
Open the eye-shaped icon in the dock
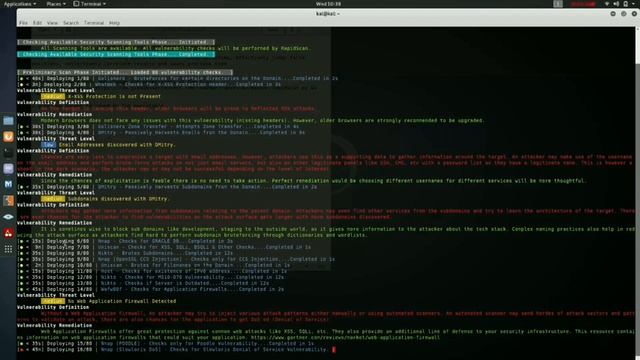click(x=8, y=217)
